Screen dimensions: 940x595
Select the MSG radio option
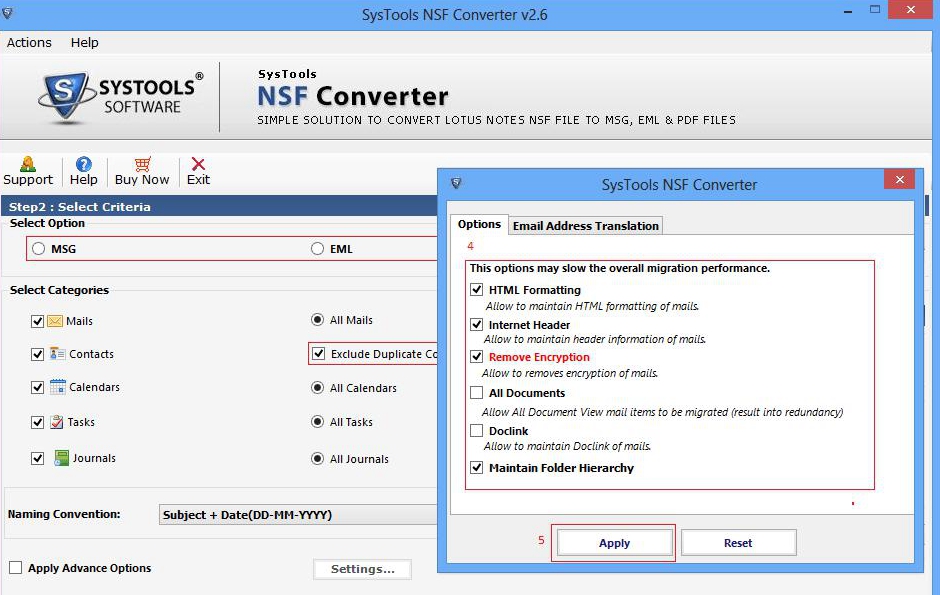38,249
